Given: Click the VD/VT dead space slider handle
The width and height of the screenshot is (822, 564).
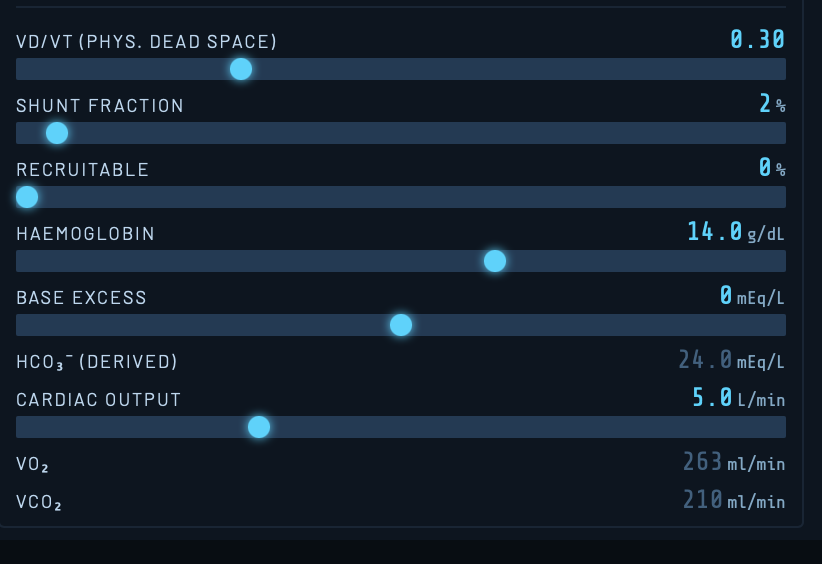Looking at the screenshot, I should point(241,69).
